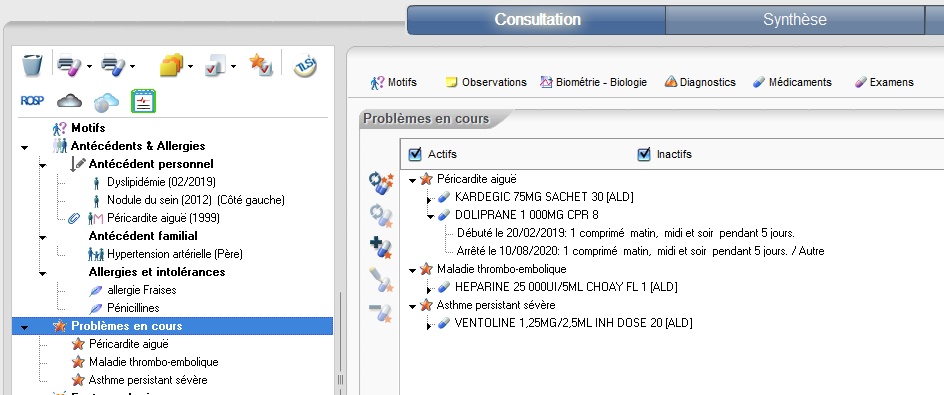Select Maladie thrombo-embolique in left tree

(x=153, y=362)
